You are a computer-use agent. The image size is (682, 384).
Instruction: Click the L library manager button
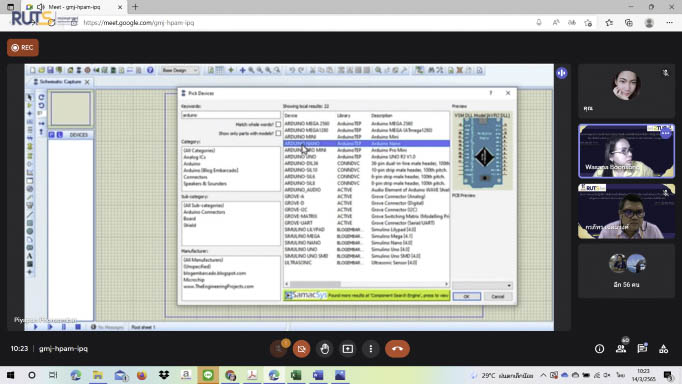point(60,135)
